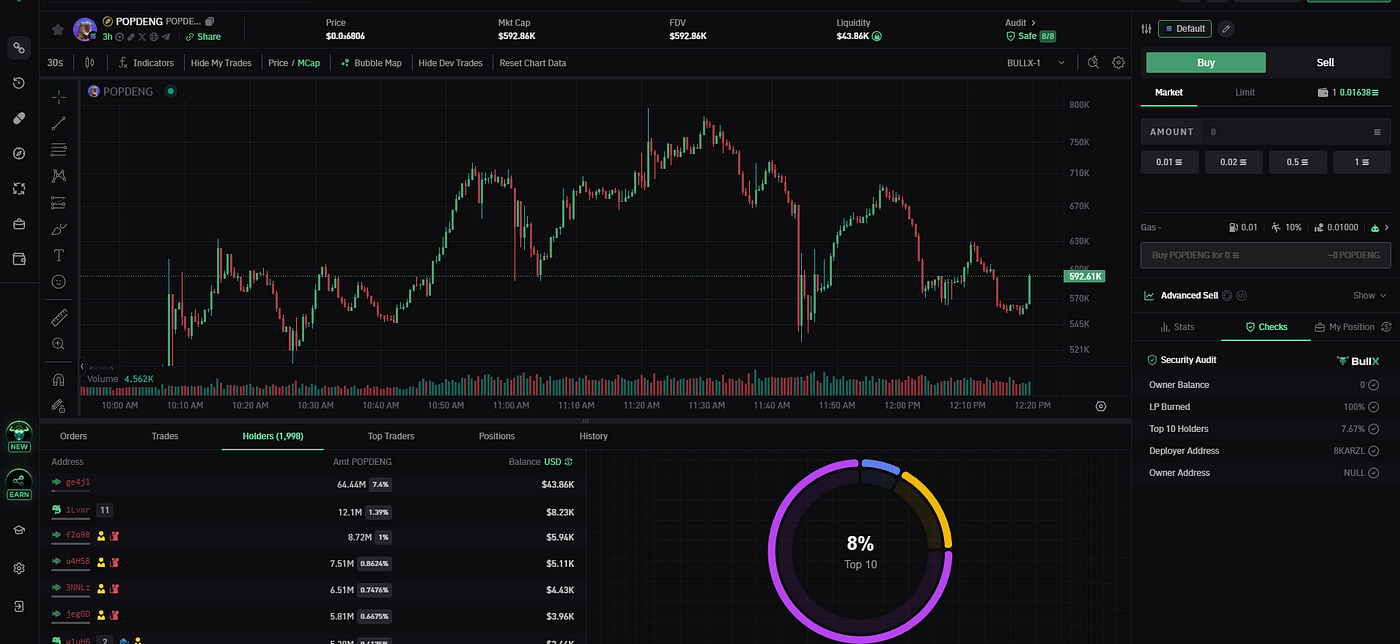1400x644 pixels.
Task: Click Hide My Trades
Action: pos(221,63)
